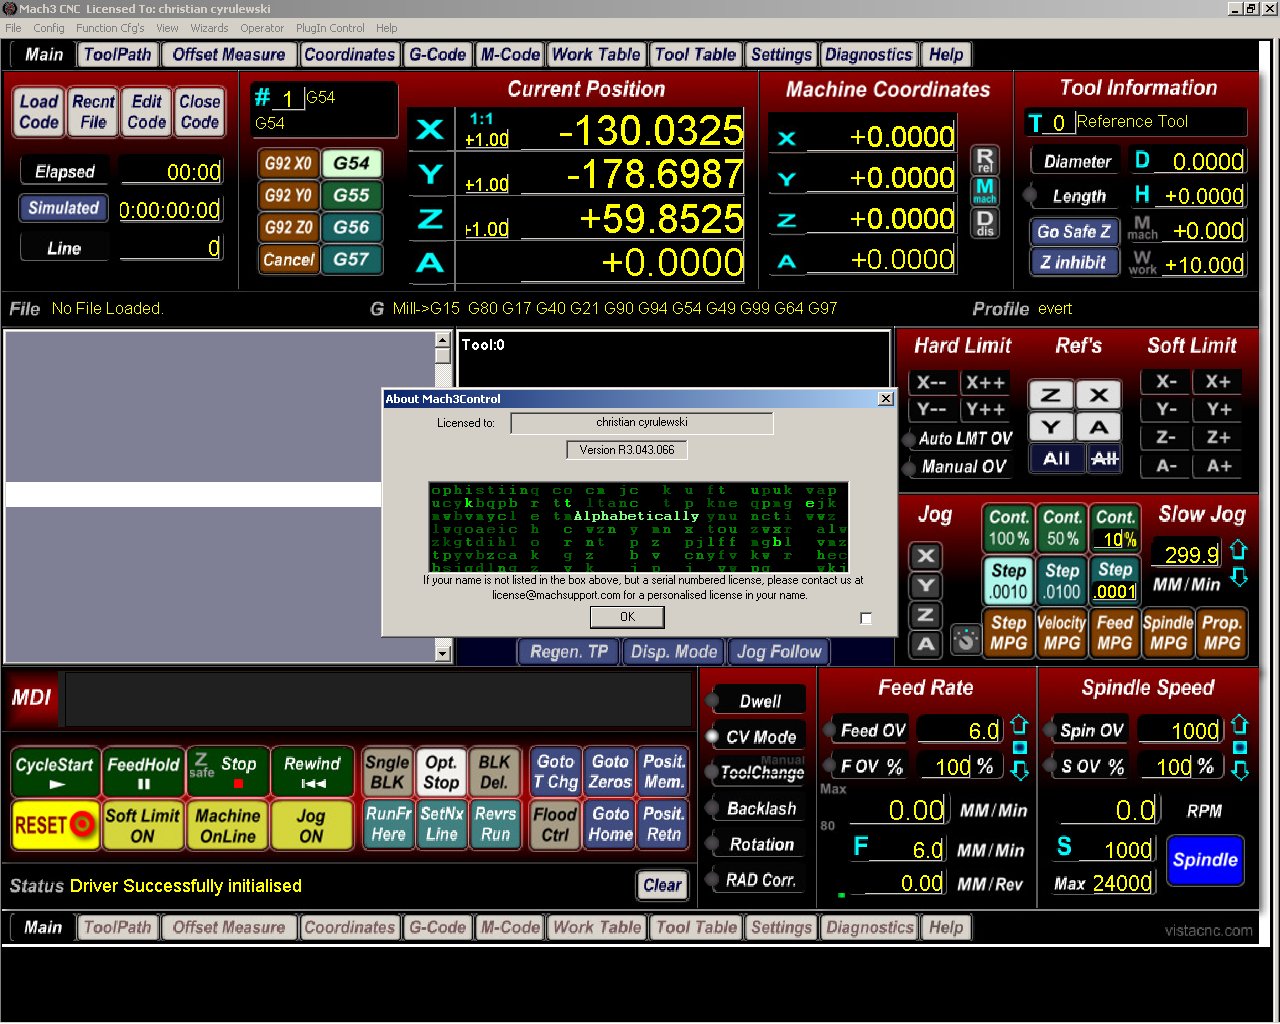Rewind the loaded program

[312, 773]
